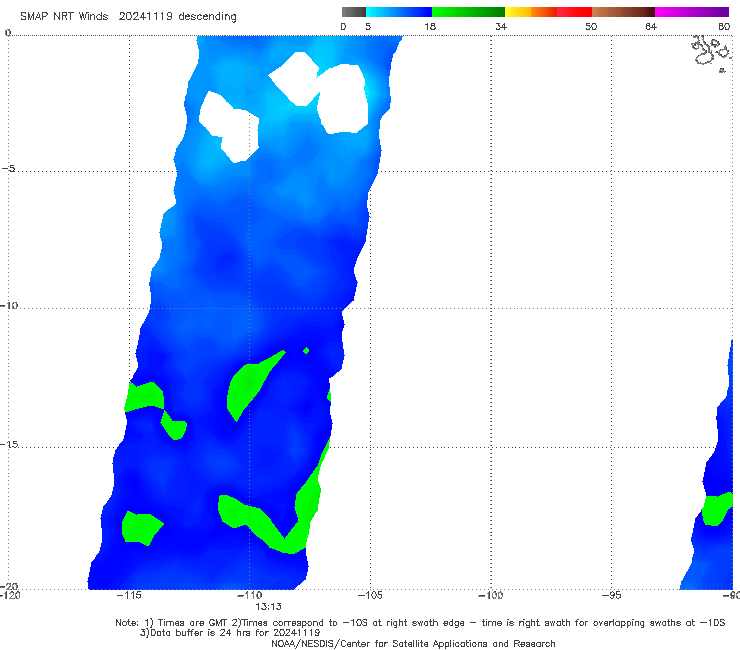This screenshot has height=650, width=740.
Task: Click the latitude axis label '-15'
Action: (9, 444)
